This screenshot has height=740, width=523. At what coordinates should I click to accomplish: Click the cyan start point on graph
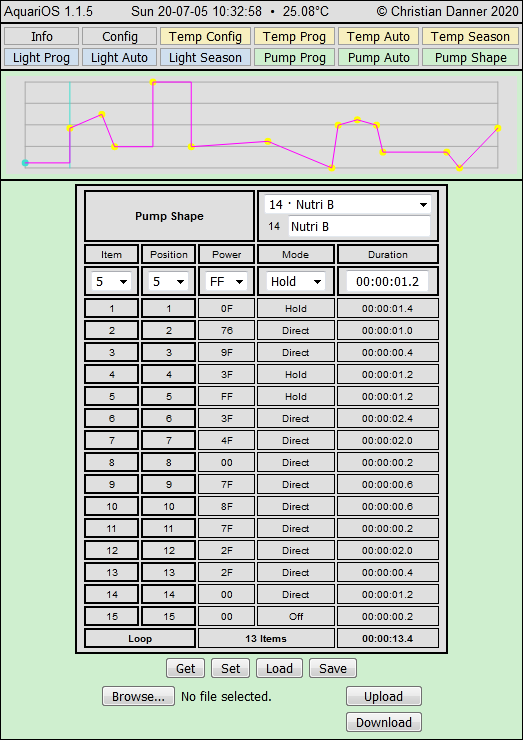pyautogui.click(x=25, y=163)
